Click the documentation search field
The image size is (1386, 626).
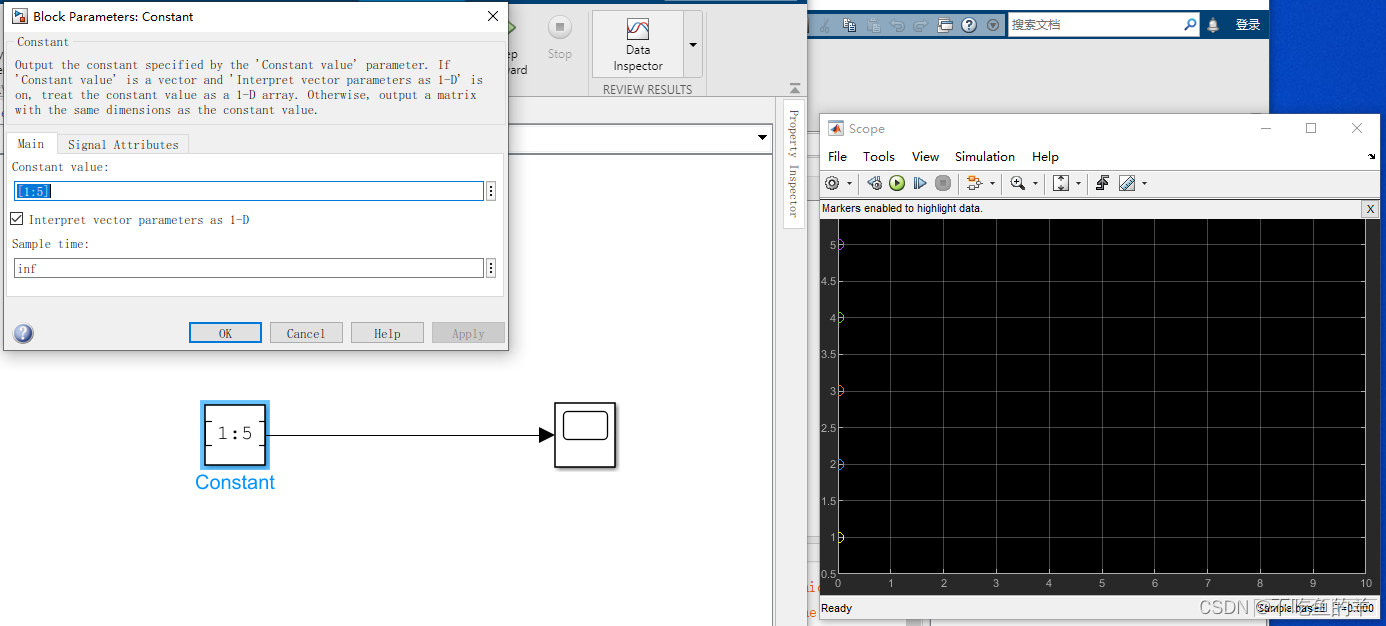(1094, 25)
